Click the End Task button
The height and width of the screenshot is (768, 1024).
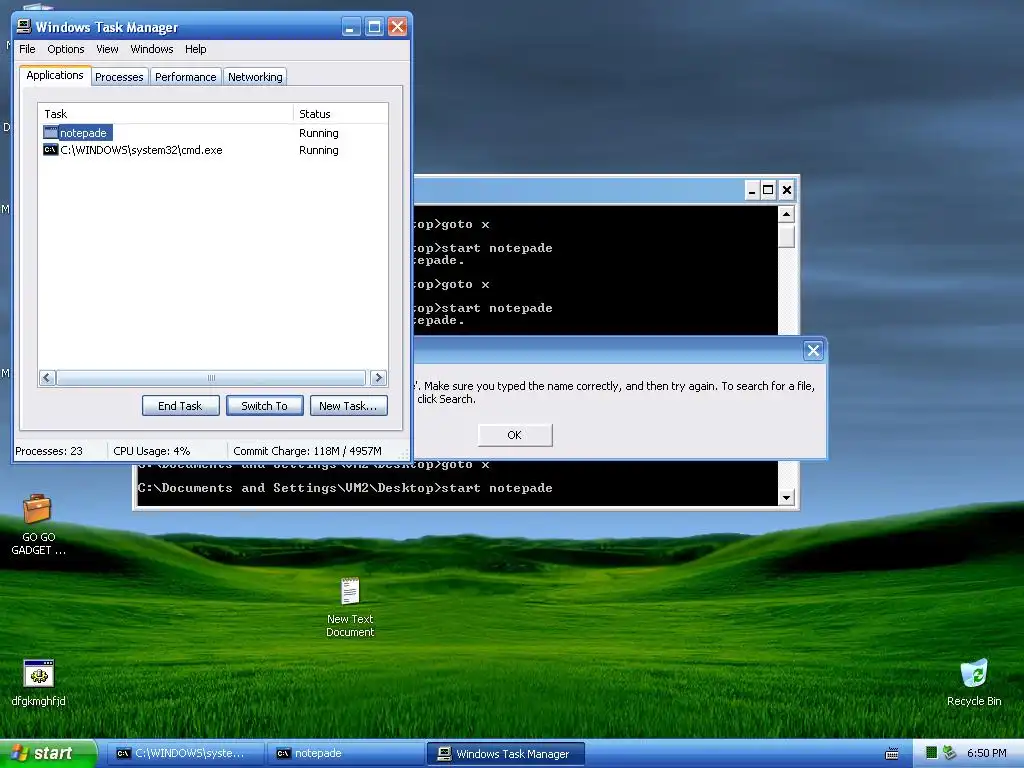coord(180,406)
